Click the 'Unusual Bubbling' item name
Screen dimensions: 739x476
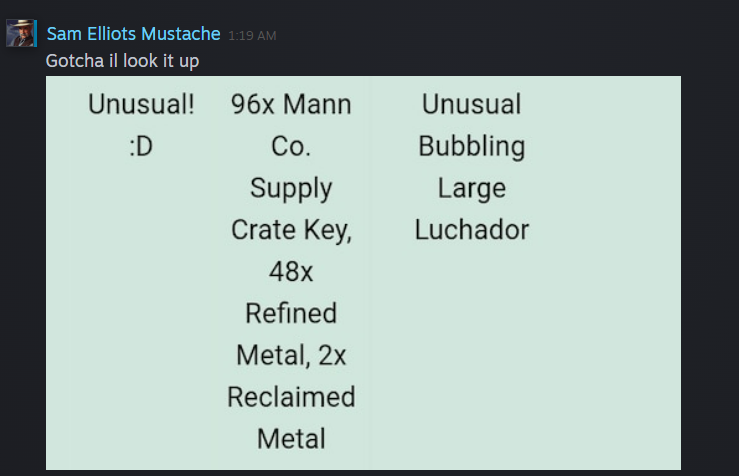[x=472, y=125]
